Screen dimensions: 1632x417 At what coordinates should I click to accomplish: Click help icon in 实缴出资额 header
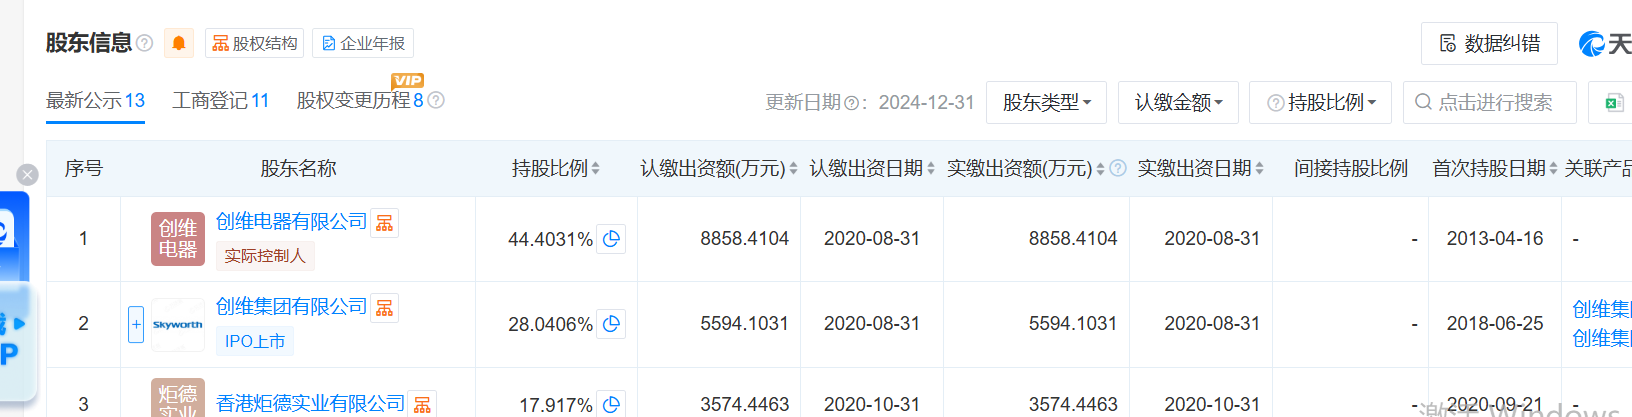point(1118,168)
